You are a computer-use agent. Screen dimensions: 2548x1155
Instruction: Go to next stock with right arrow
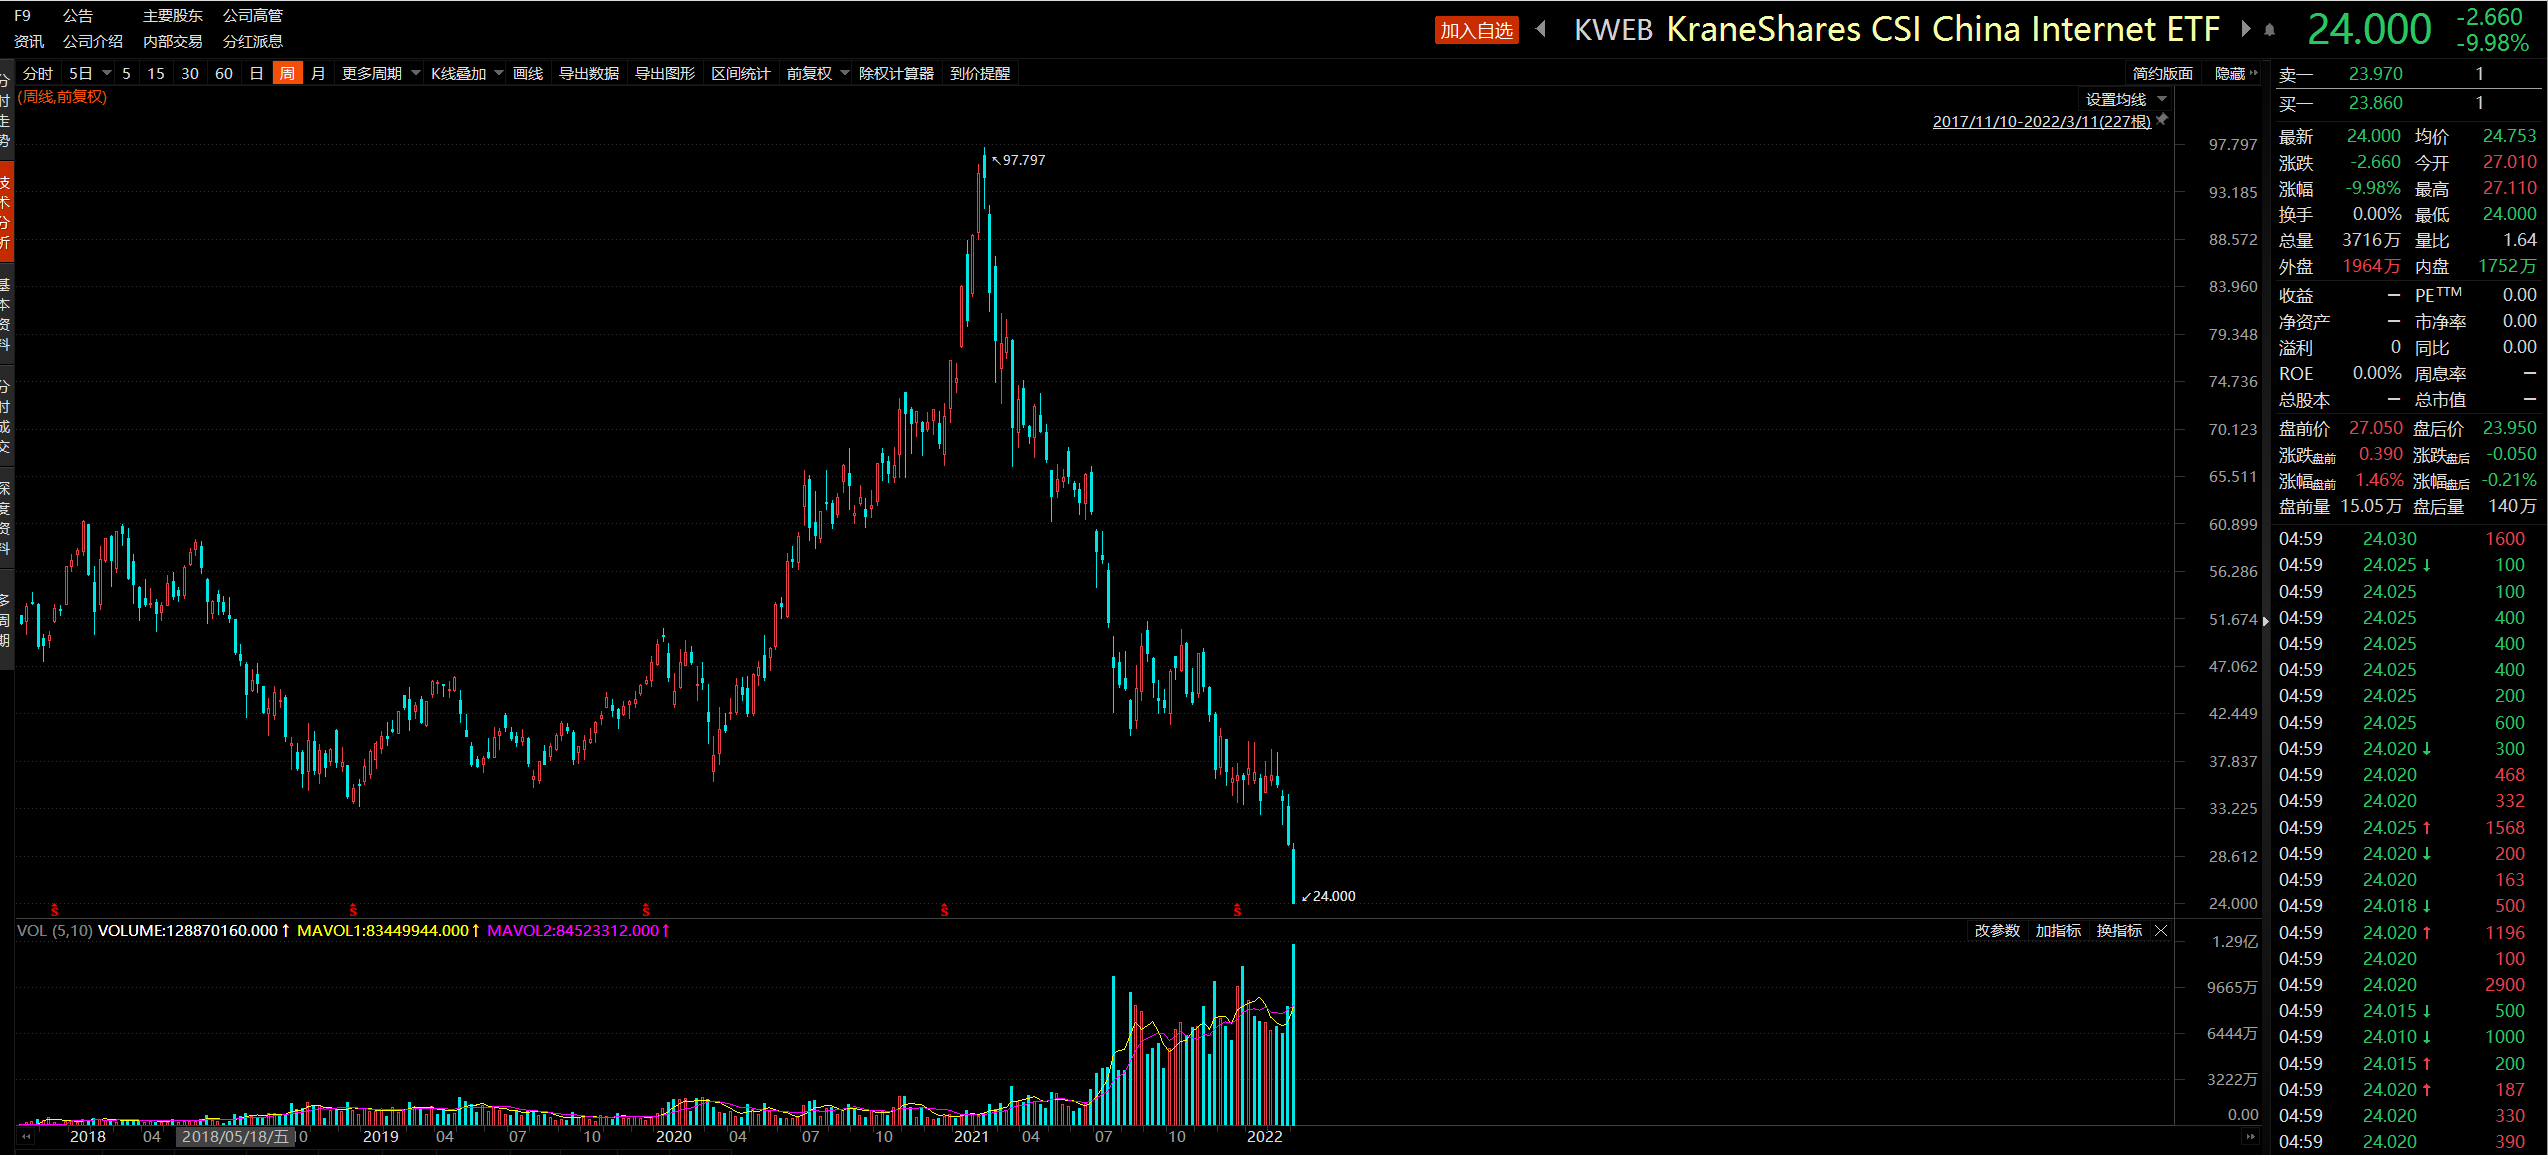pyautogui.click(x=2246, y=29)
